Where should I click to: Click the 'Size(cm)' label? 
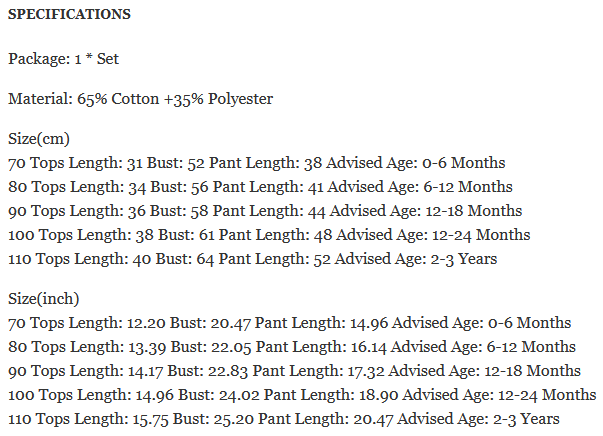[38, 139]
